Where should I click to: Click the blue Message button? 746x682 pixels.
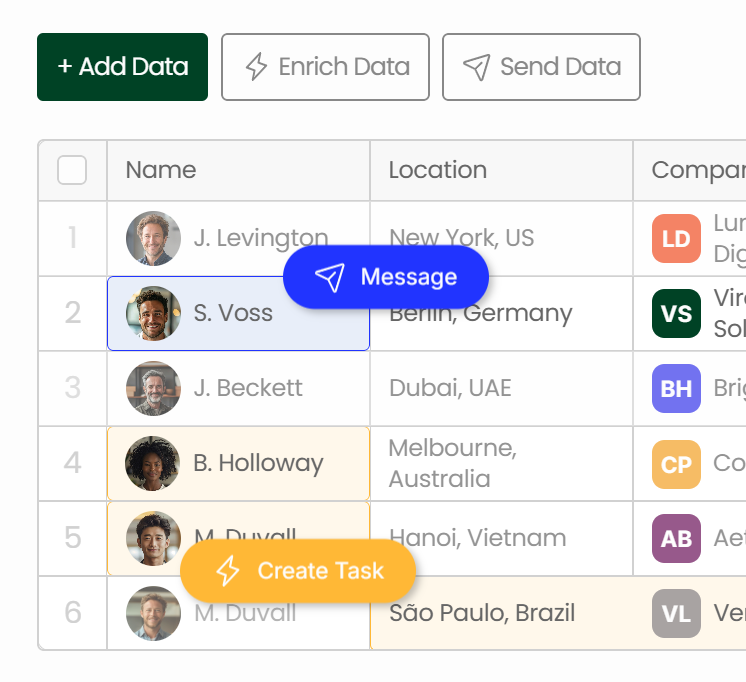click(x=386, y=277)
